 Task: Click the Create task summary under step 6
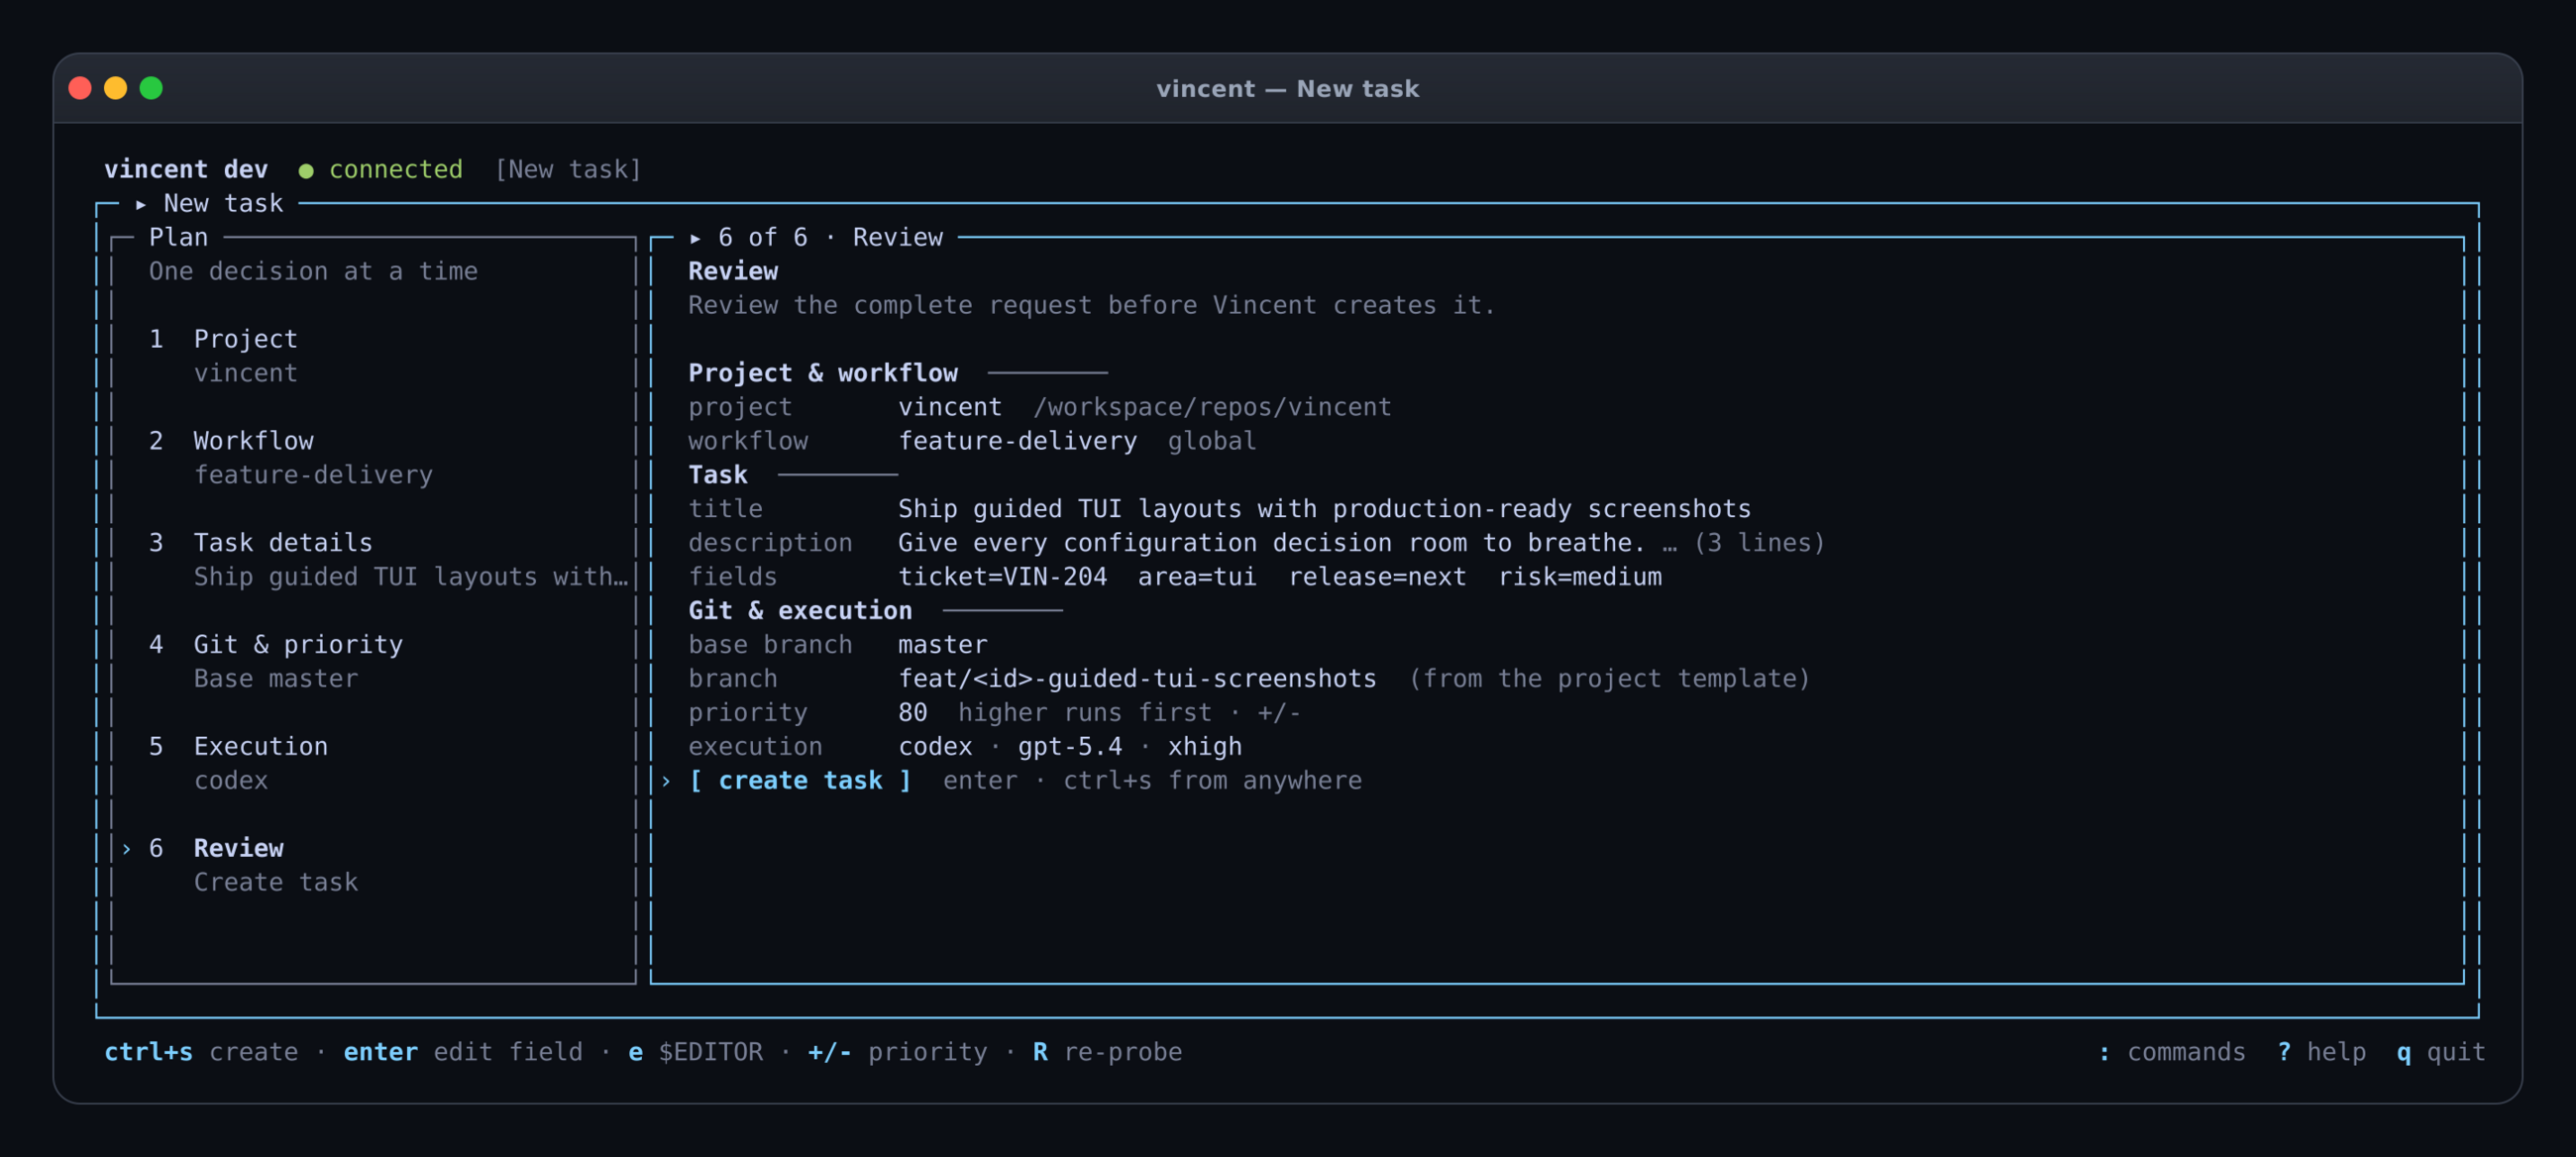point(275,883)
